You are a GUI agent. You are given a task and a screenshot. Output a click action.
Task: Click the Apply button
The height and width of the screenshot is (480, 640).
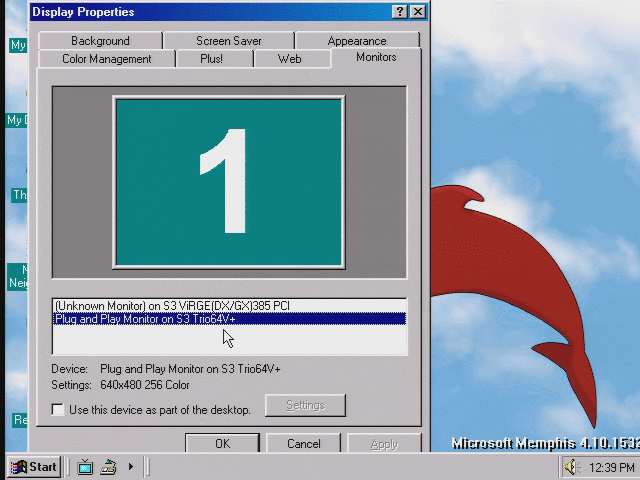(384, 443)
